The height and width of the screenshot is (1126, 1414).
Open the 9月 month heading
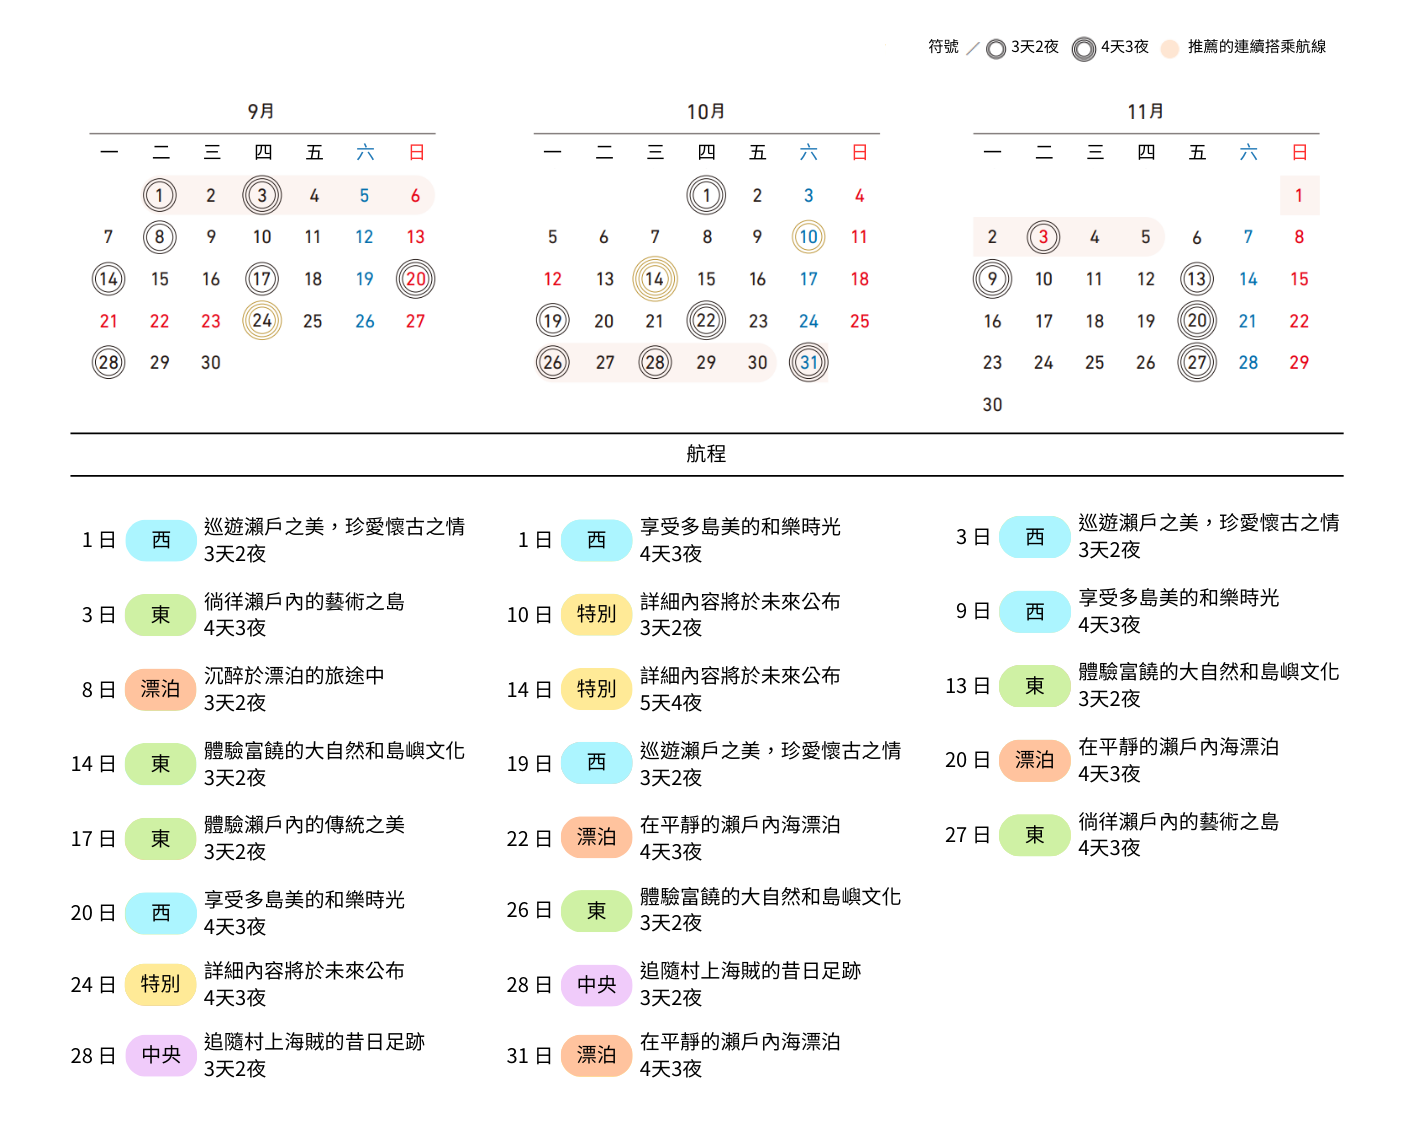262,111
